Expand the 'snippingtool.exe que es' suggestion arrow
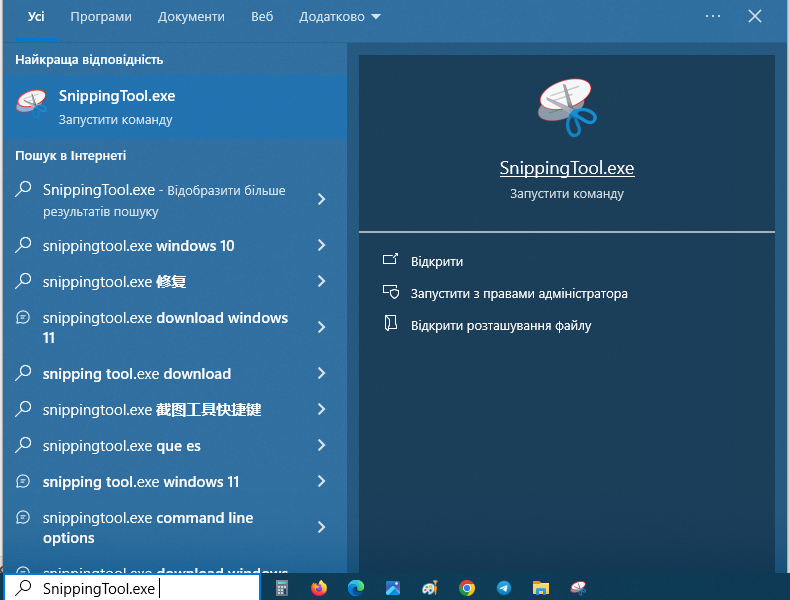 (321, 446)
